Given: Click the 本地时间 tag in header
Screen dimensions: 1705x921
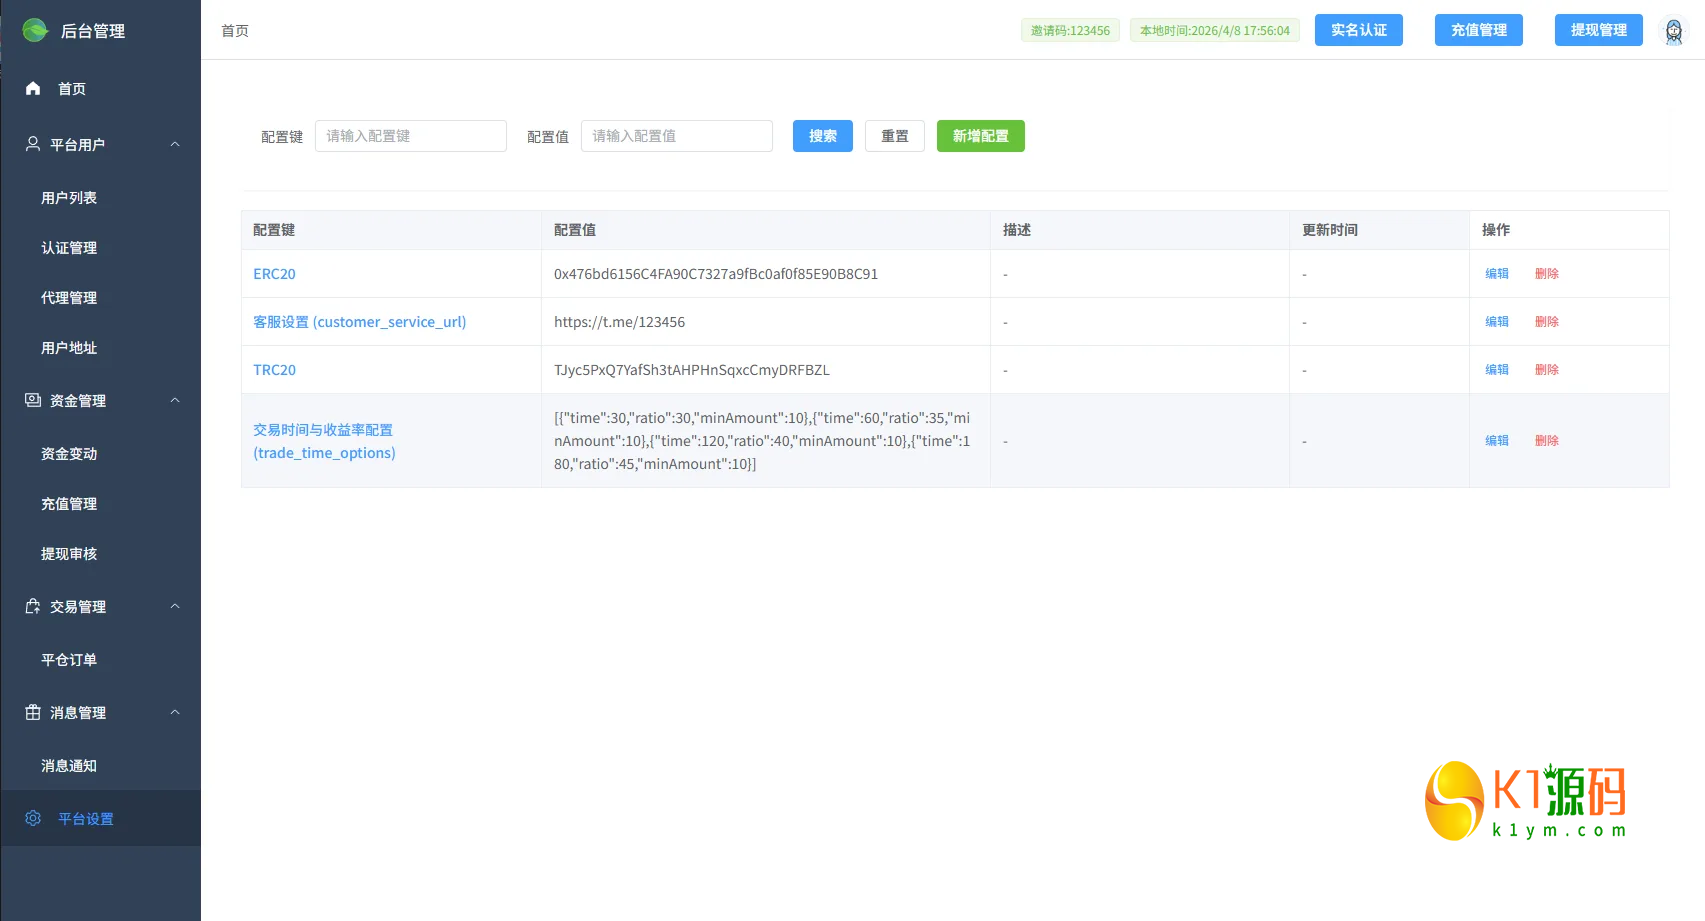Looking at the screenshot, I should (1215, 30).
